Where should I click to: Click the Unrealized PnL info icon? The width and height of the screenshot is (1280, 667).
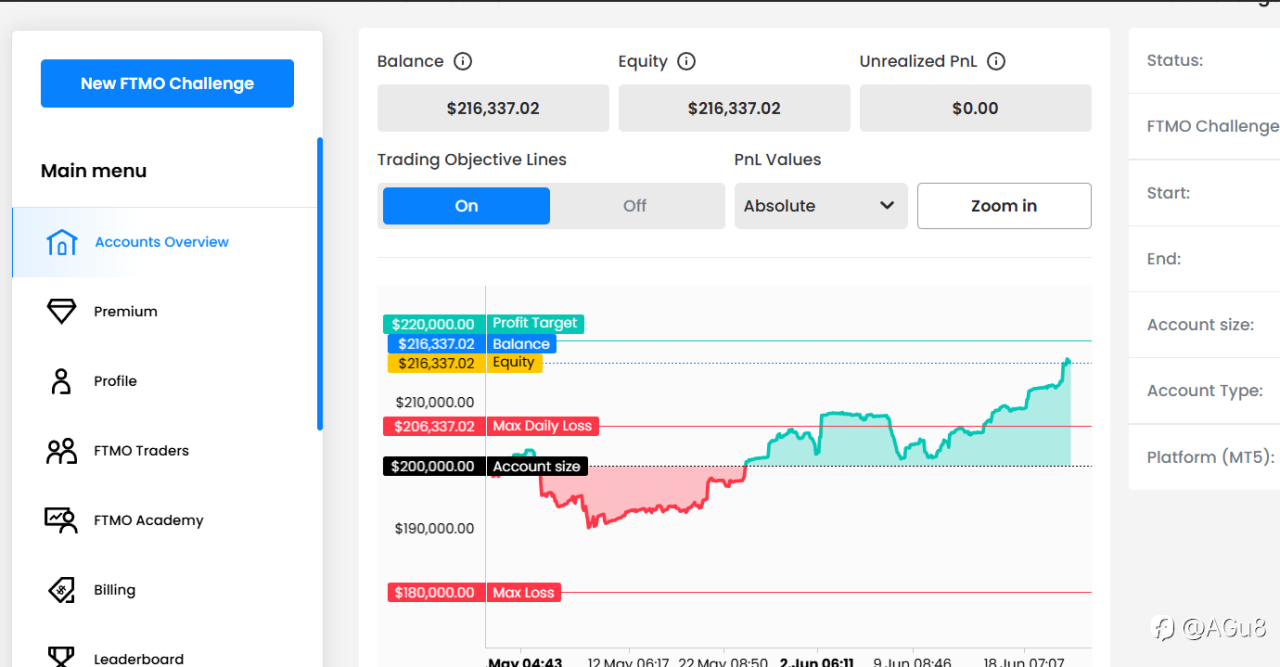tap(996, 61)
